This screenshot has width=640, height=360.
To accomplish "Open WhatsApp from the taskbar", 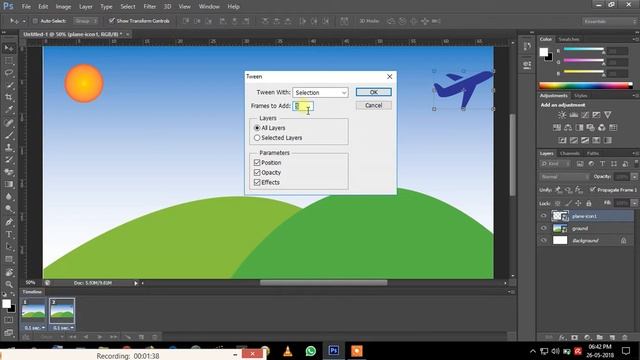I will point(311,351).
